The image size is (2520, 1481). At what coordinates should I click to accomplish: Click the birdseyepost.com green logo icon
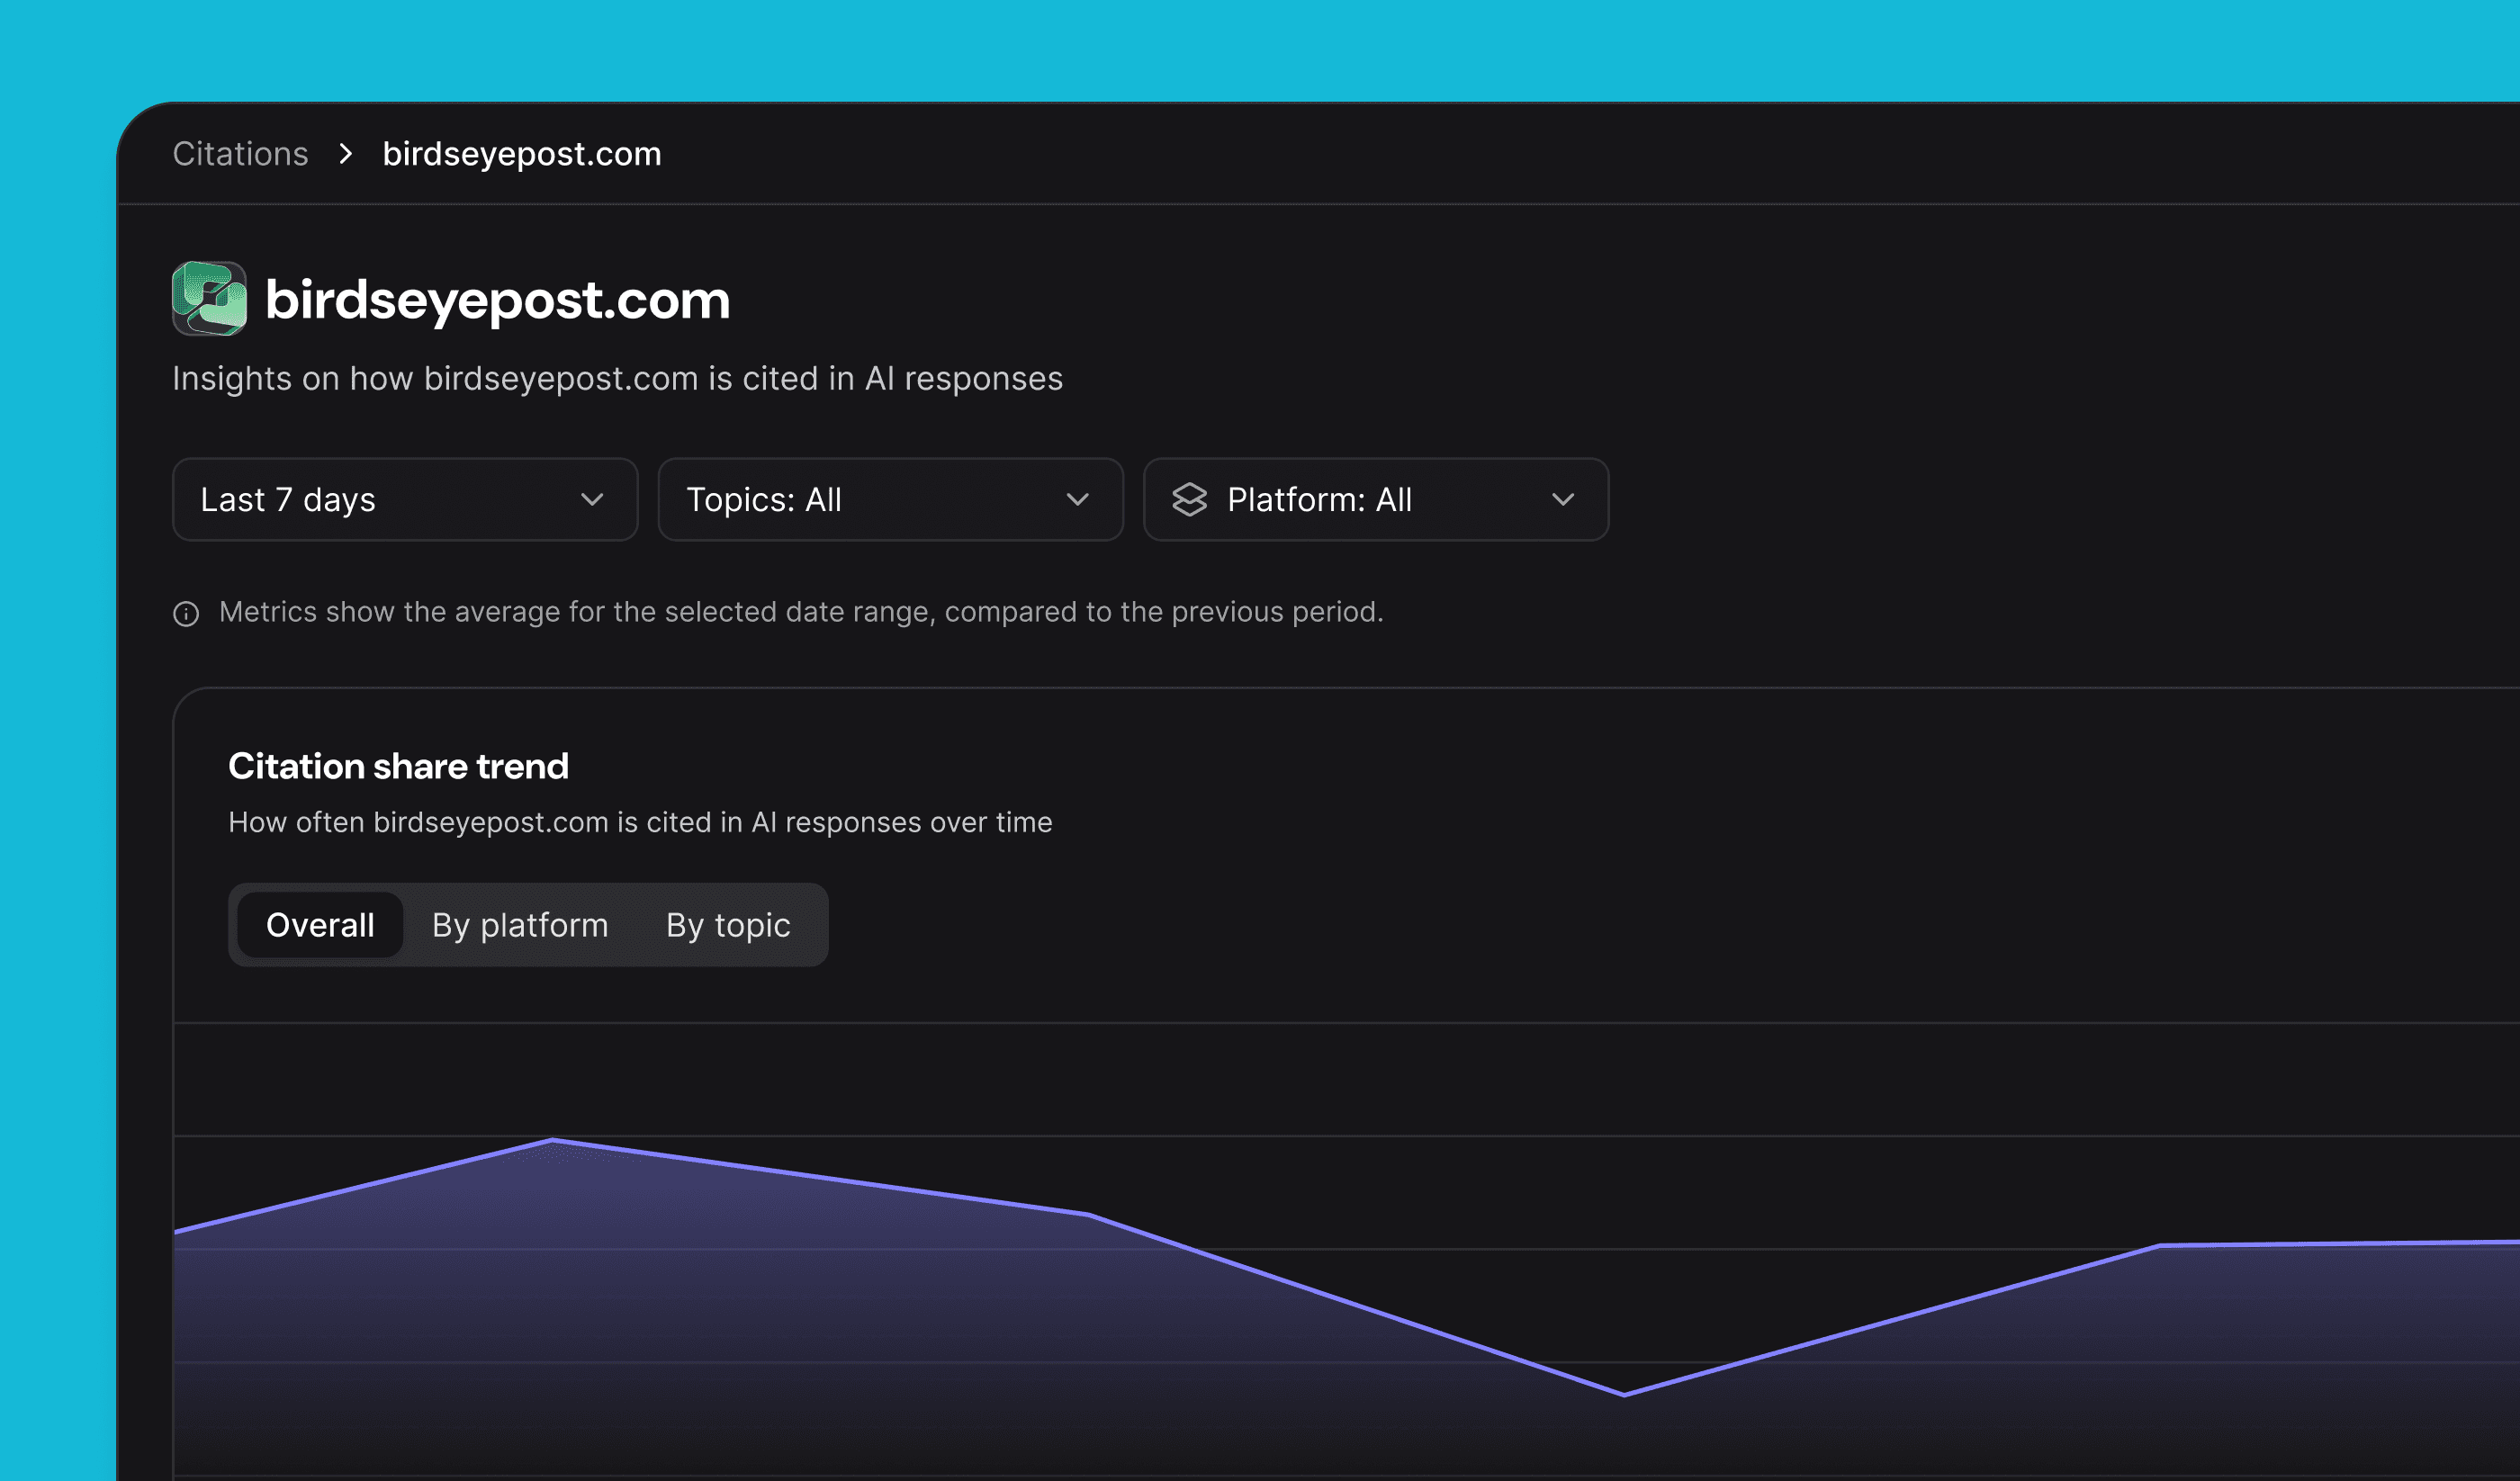(209, 298)
